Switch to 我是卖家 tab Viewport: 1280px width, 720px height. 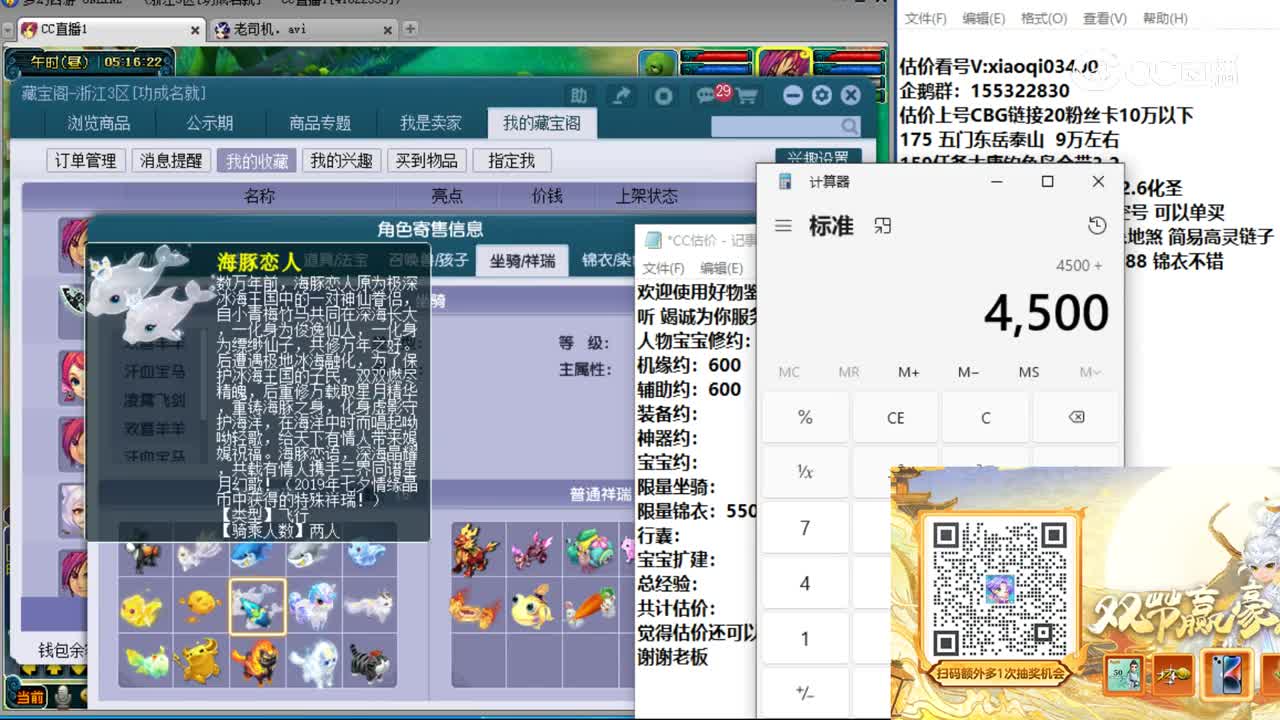pos(431,123)
